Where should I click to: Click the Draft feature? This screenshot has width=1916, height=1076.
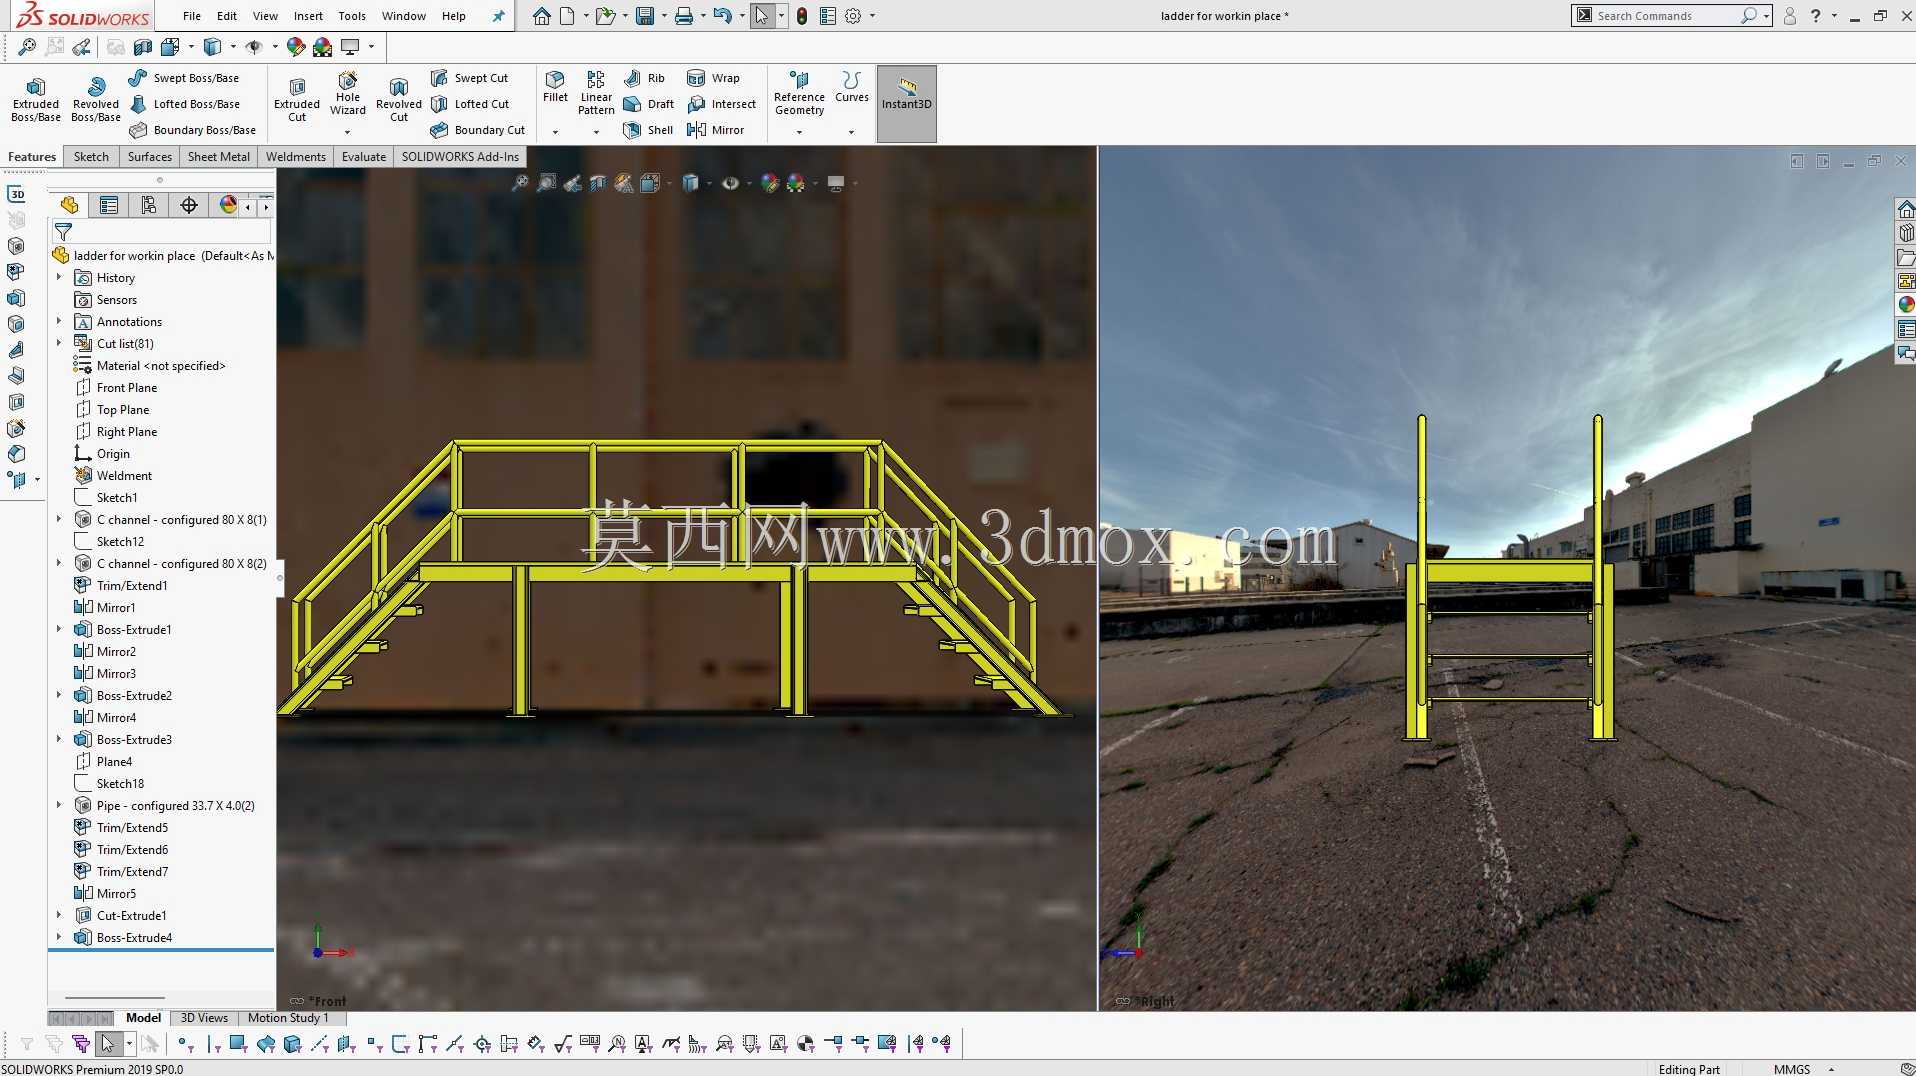648,104
